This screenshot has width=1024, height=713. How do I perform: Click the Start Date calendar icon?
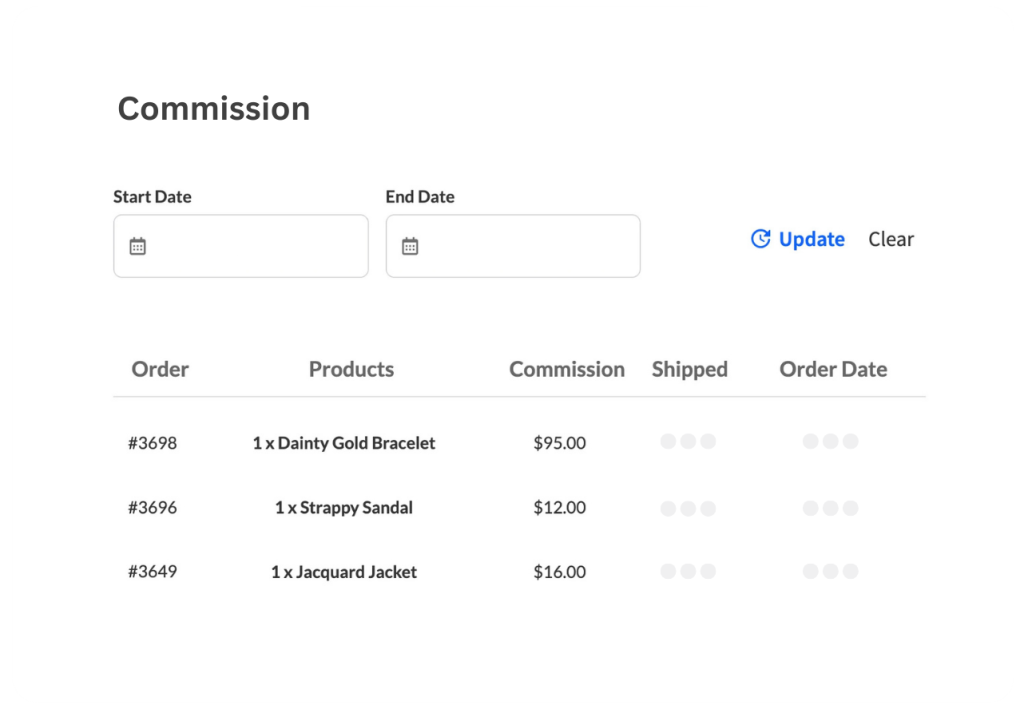coord(138,246)
